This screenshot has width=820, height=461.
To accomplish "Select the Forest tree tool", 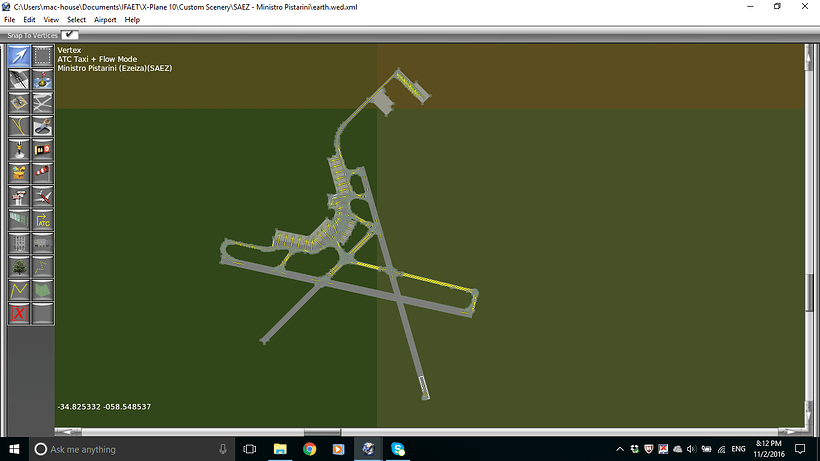I will pos(19,267).
